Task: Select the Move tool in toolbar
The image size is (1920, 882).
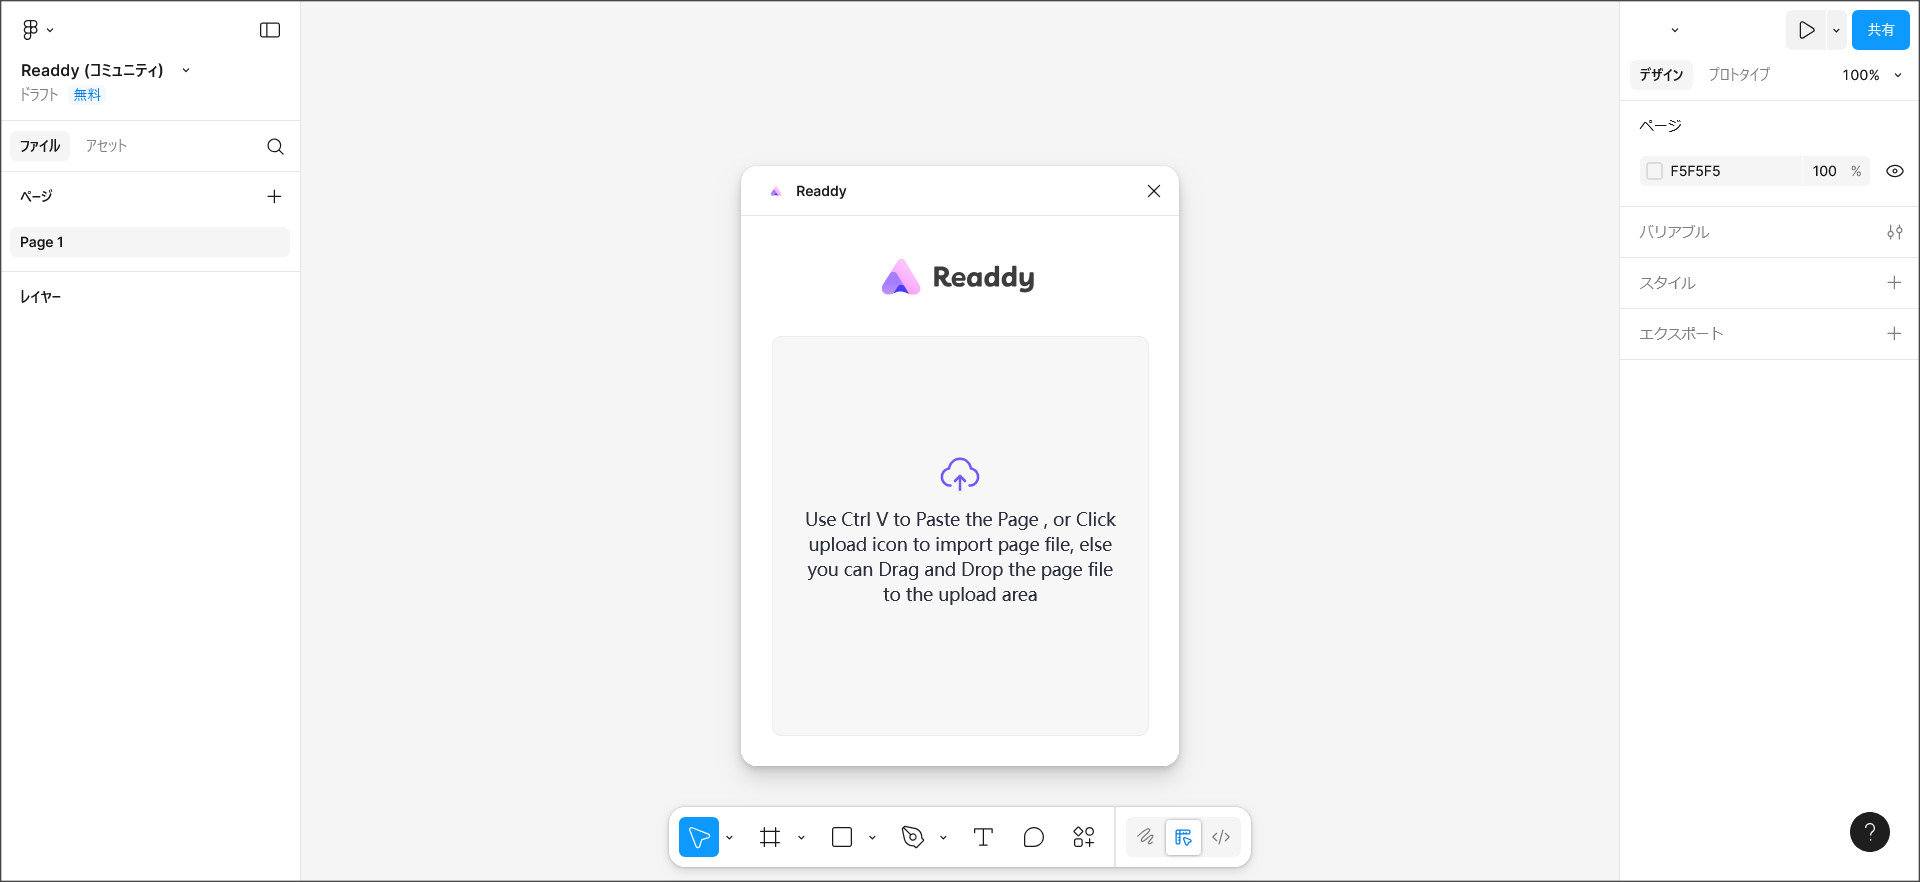Action: [699, 837]
